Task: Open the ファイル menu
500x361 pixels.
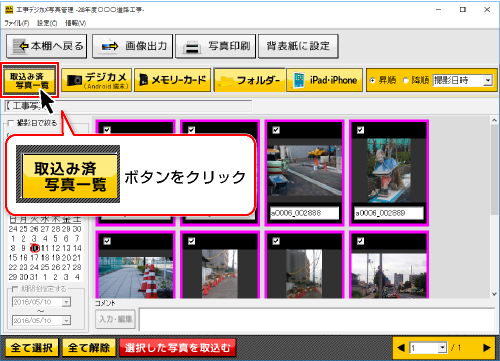Action: tap(16, 23)
